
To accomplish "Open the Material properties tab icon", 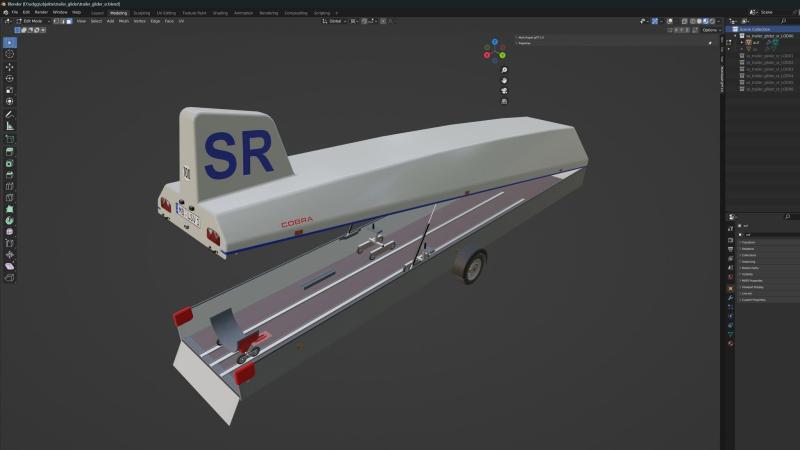I will tap(731, 344).
